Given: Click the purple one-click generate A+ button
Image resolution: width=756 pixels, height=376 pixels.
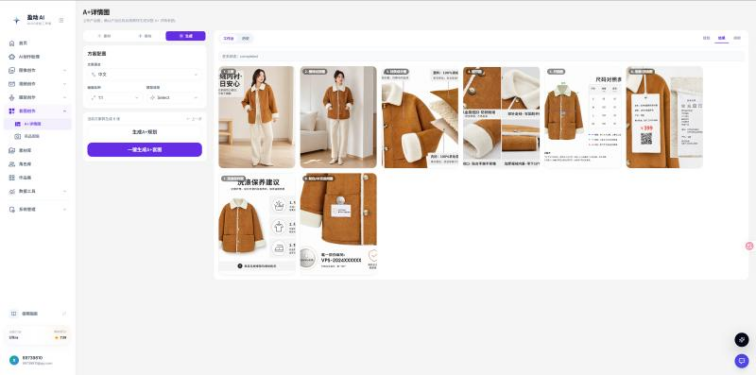Looking at the screenshot, I should pyautogui.click(x=145, y=149).
